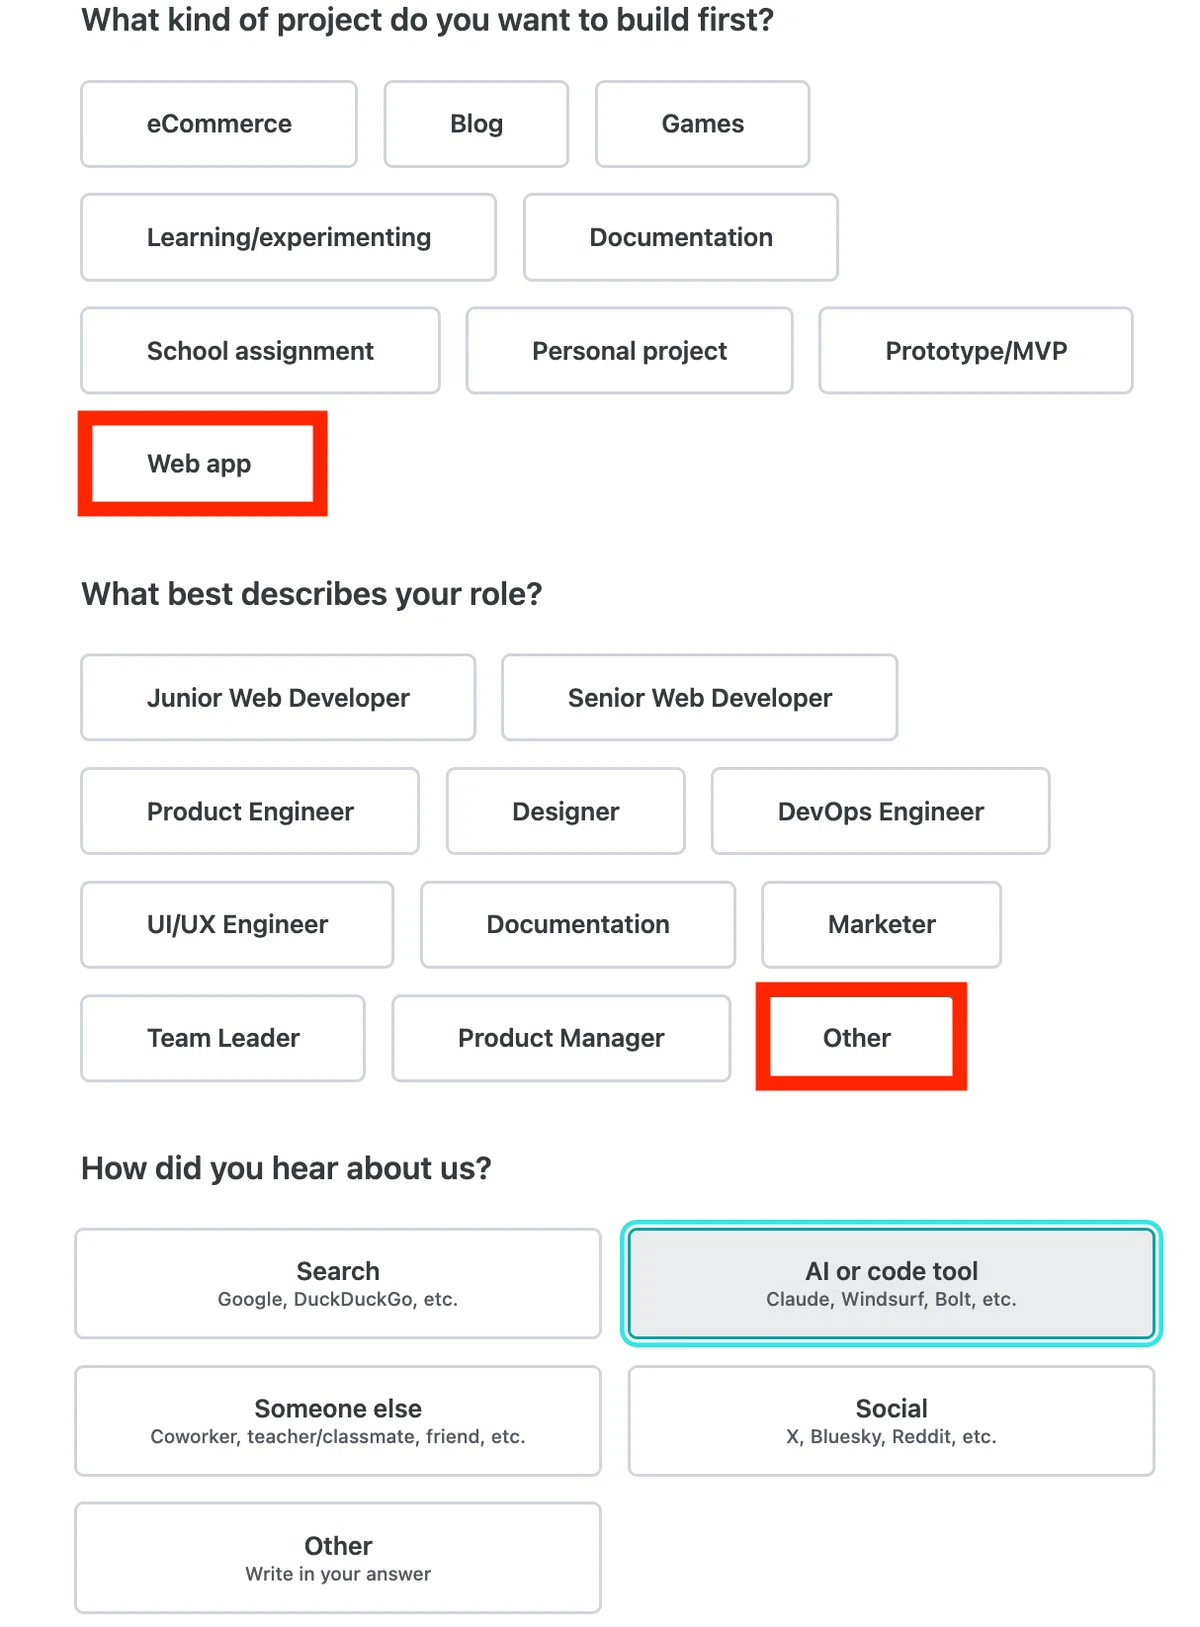Choose the Web app option
1200x1627 pixels.
(x=203, y=464)
